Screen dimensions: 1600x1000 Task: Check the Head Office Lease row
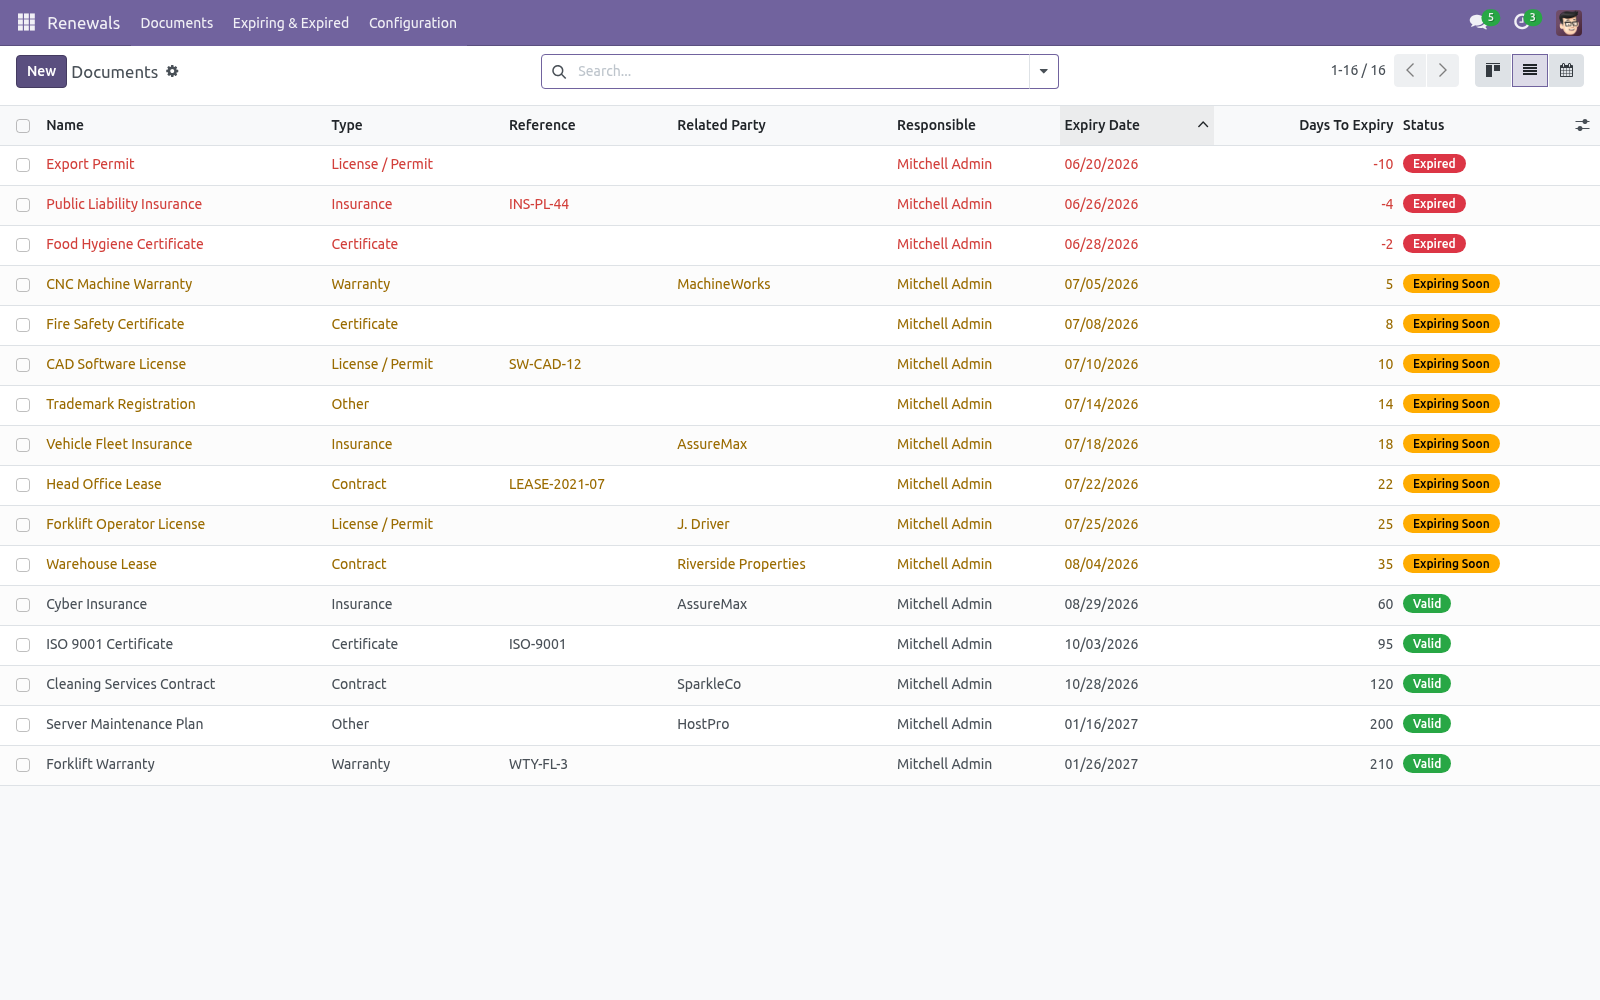pyautogui.click(x=23, y=485)
